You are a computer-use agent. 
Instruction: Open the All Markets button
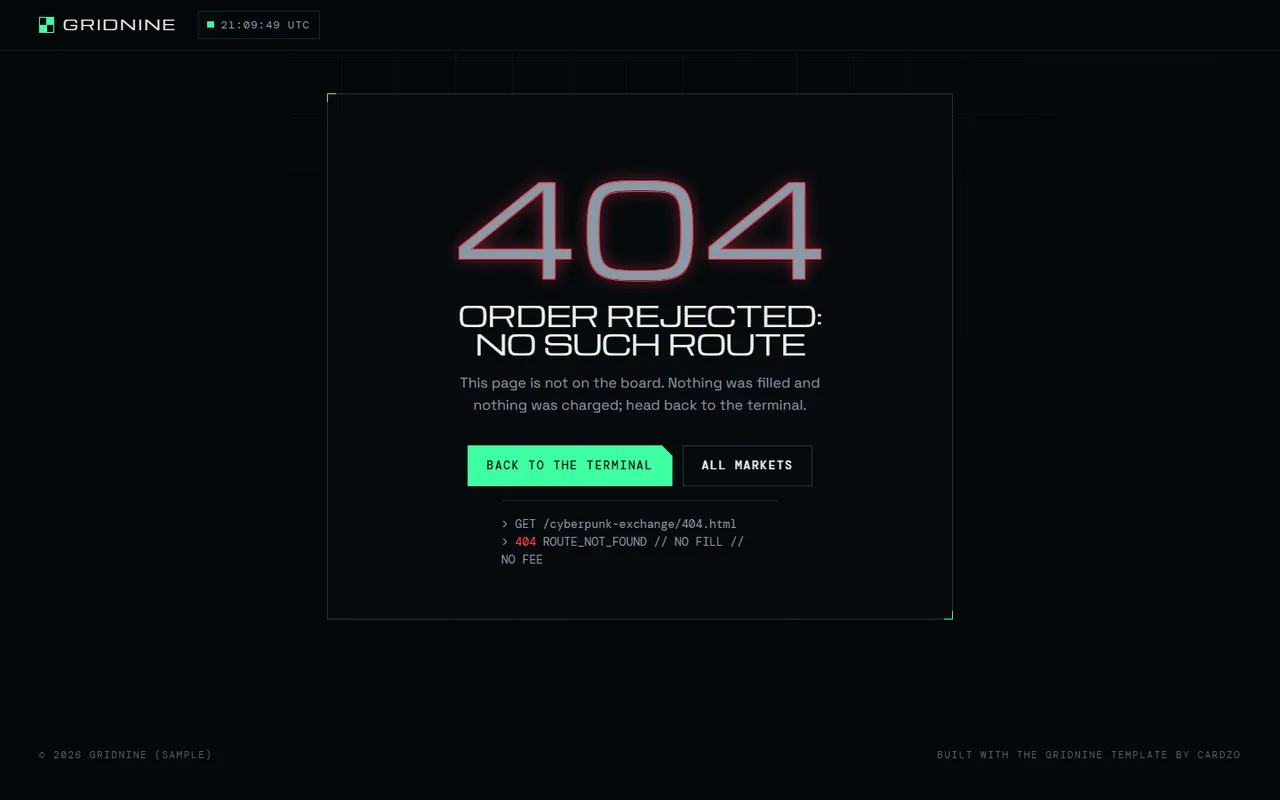[x=747, y=466]
